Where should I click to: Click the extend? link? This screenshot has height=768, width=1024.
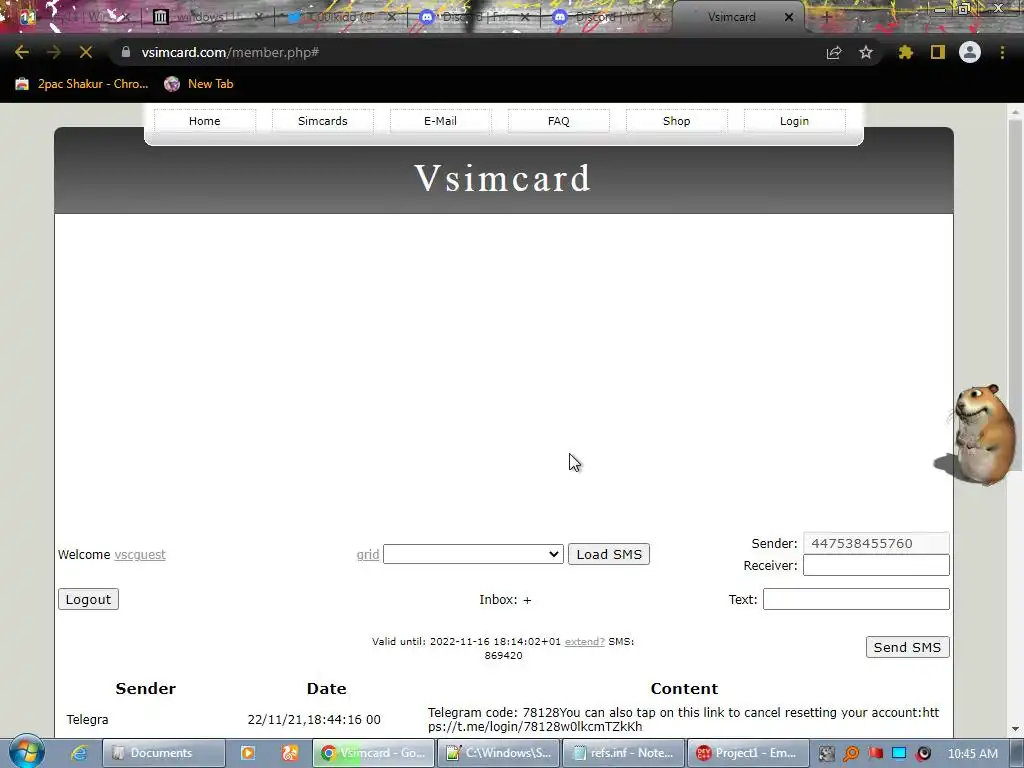584,641
